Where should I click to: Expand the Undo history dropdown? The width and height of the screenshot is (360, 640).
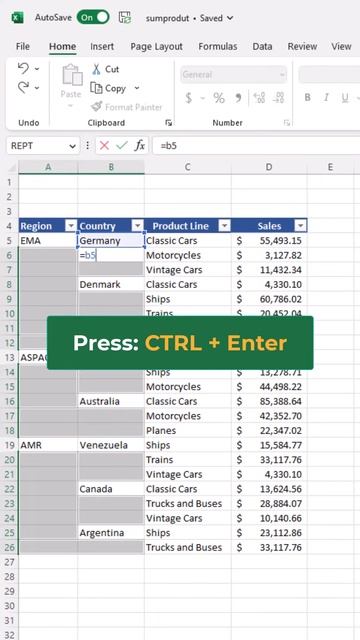[37, 69]
